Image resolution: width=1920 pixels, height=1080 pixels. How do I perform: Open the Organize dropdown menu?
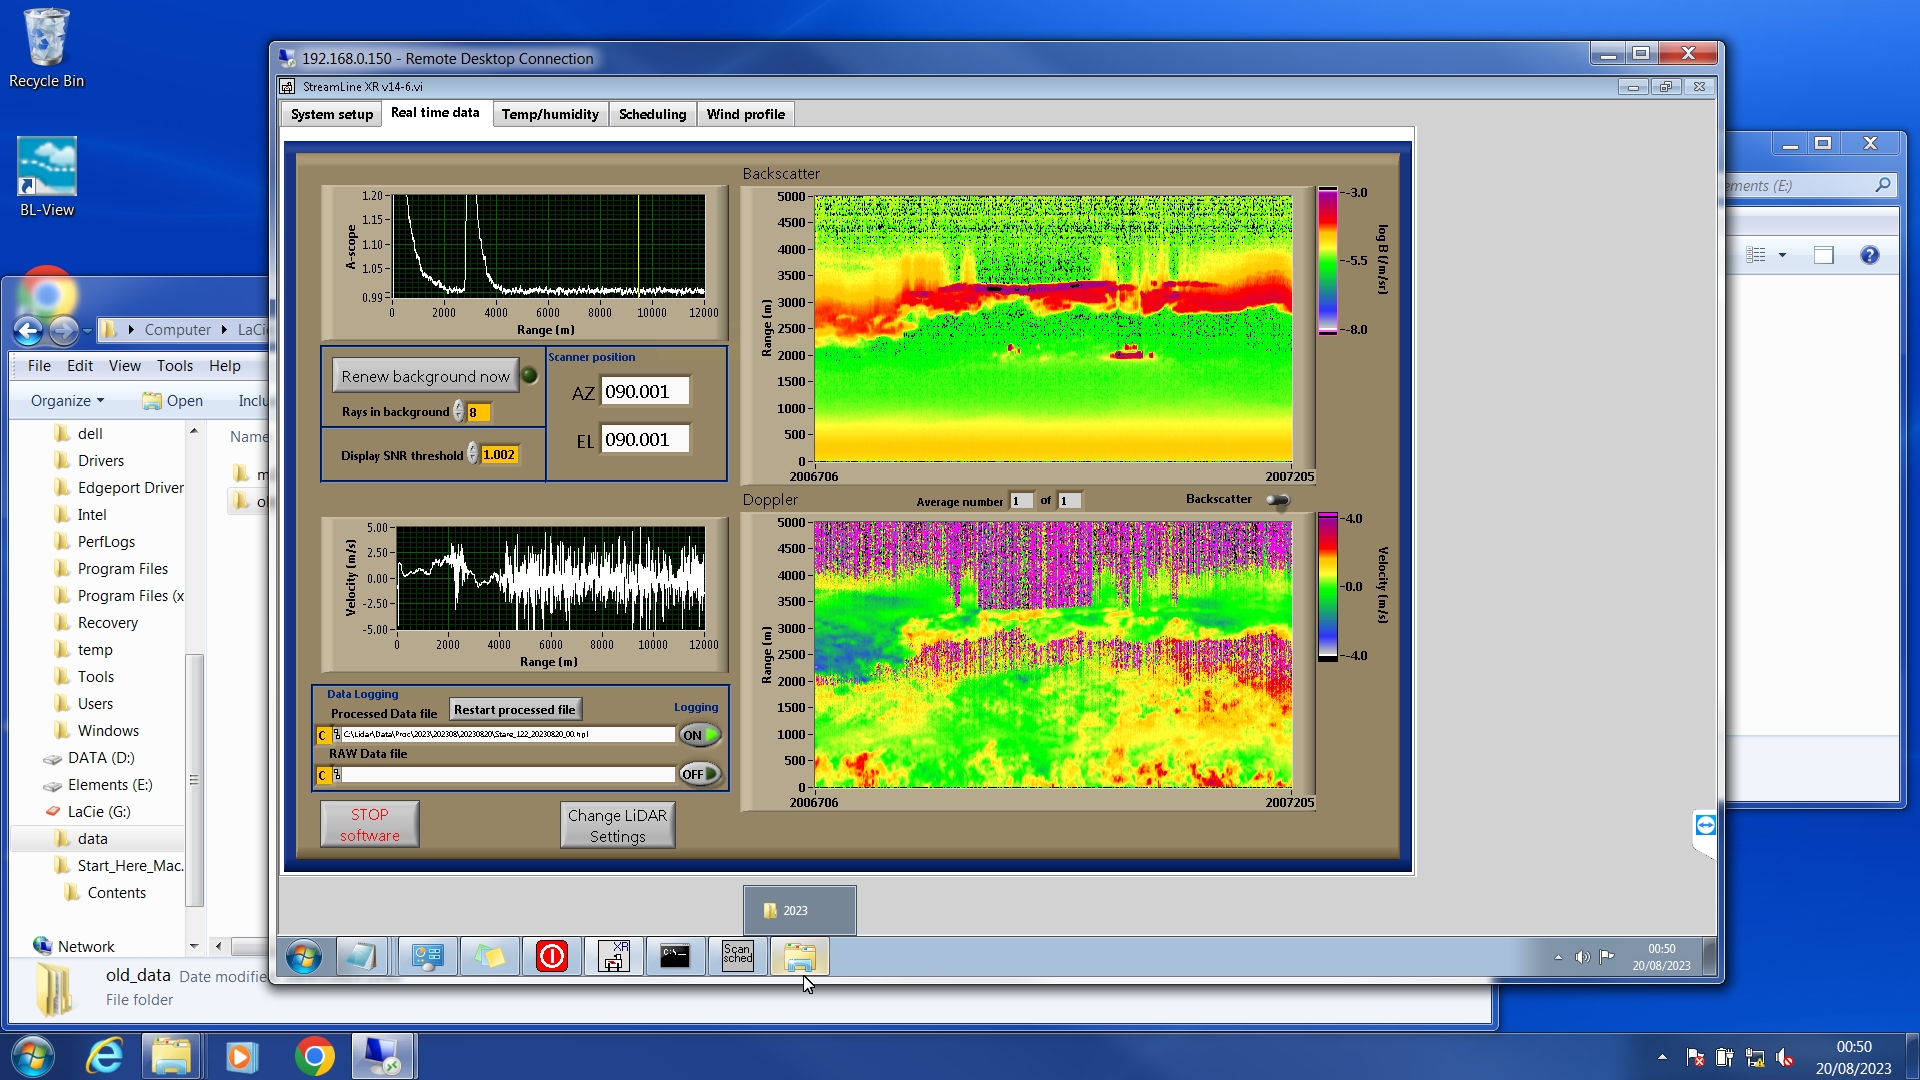coord(67,400)
